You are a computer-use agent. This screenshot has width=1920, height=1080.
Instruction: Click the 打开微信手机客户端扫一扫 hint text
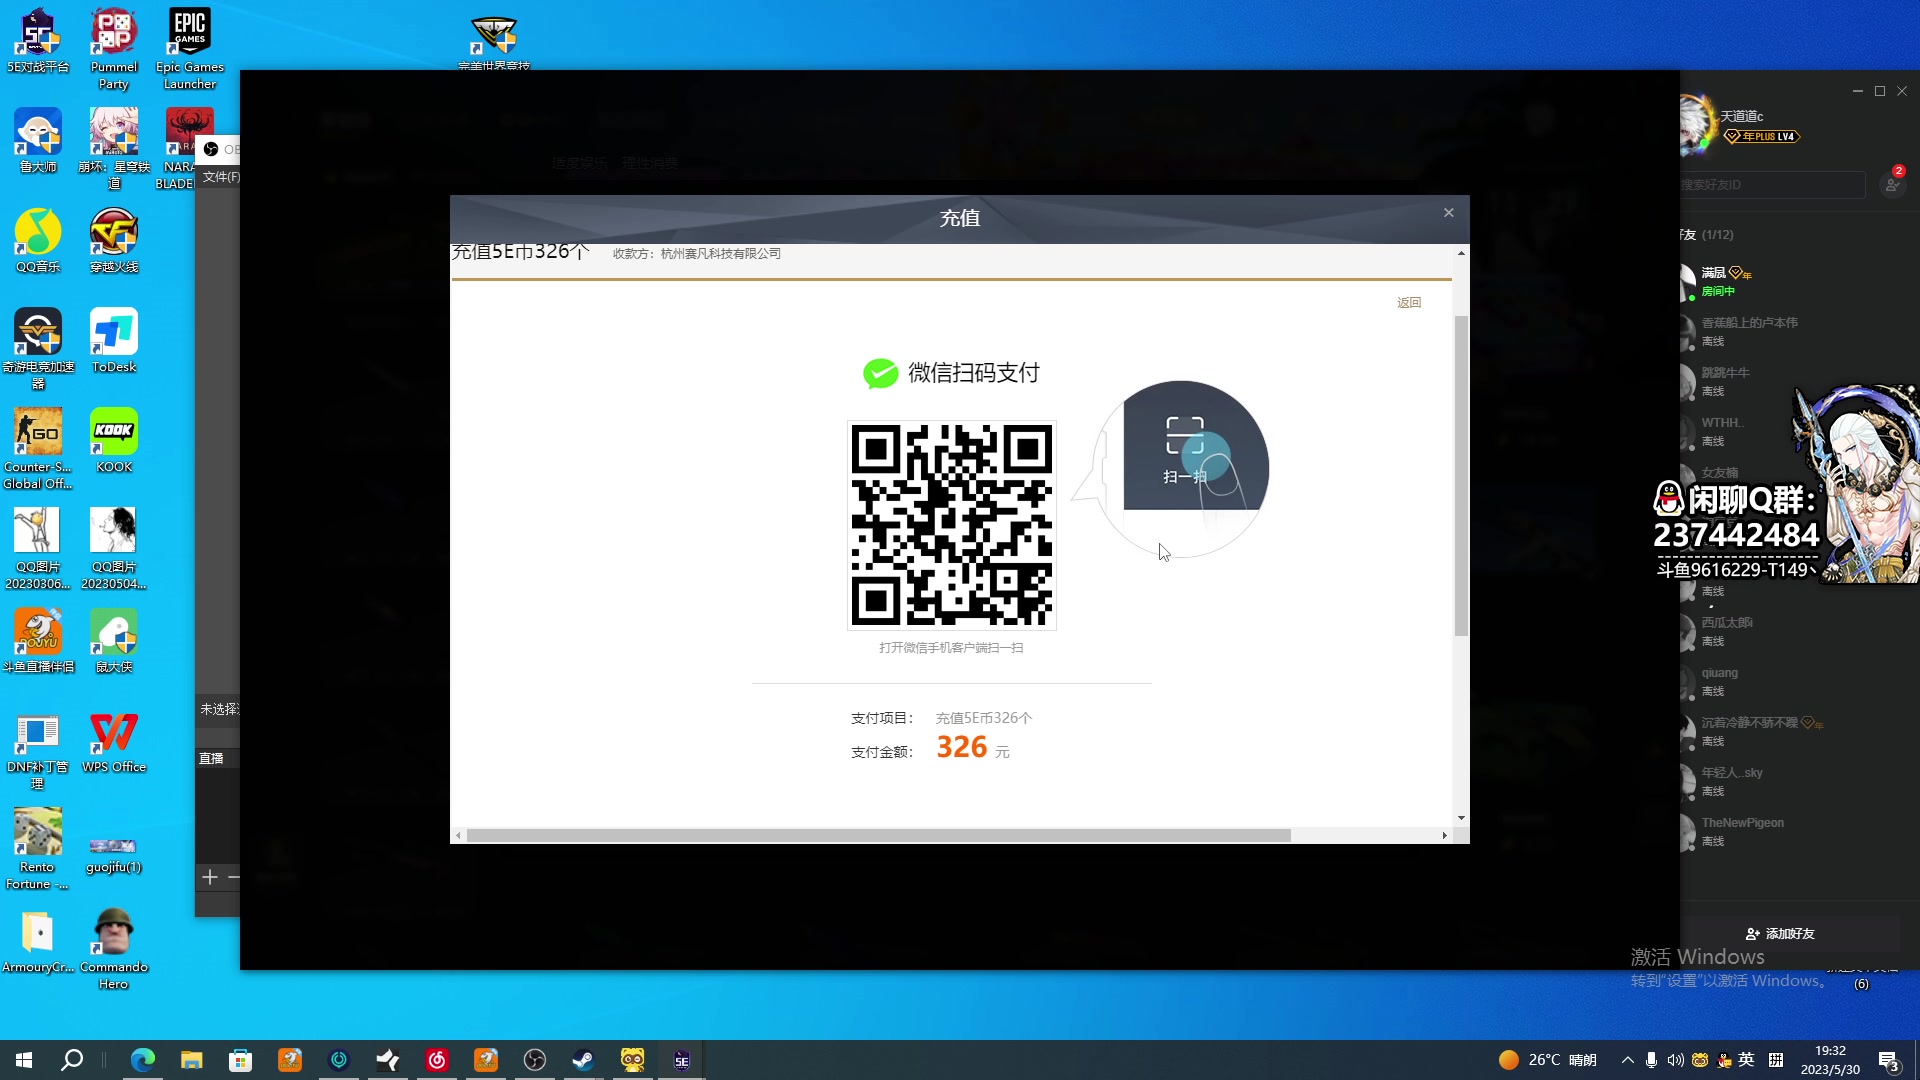951,648
